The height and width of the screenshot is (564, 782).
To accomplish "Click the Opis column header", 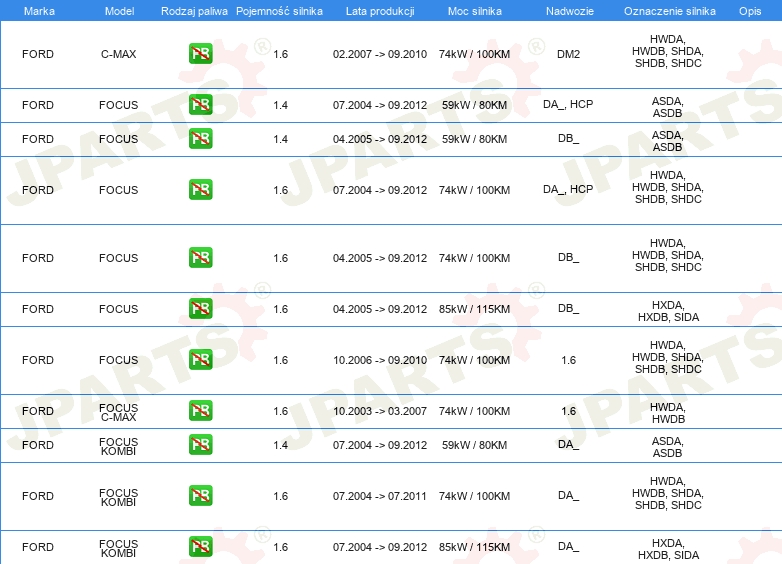I will 749,10.
